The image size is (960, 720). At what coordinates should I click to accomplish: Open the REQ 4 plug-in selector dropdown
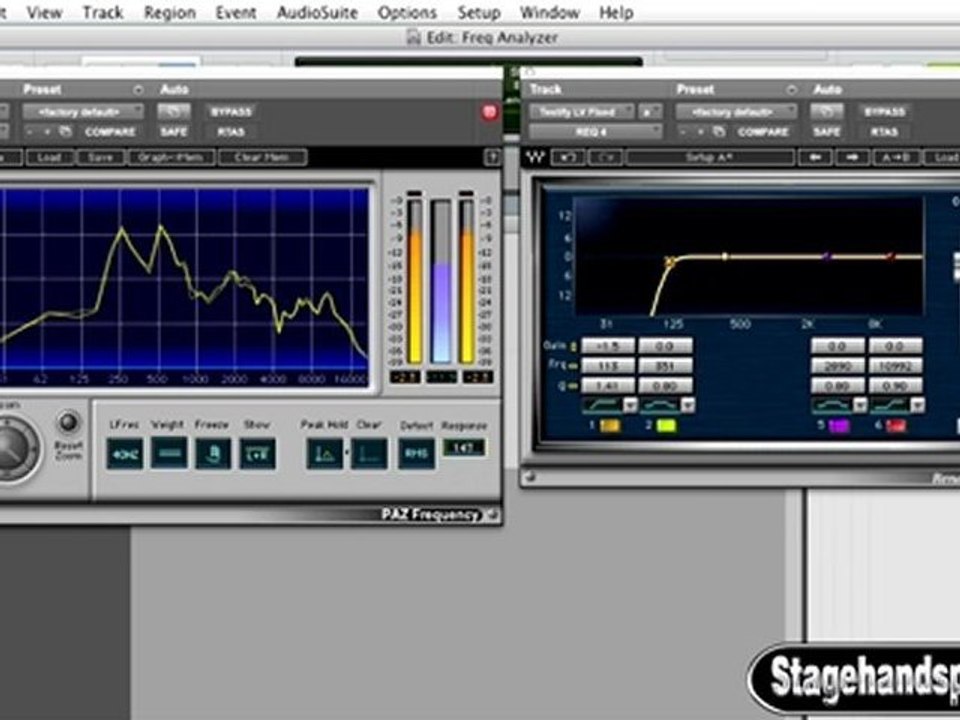[x=596, y=132]
